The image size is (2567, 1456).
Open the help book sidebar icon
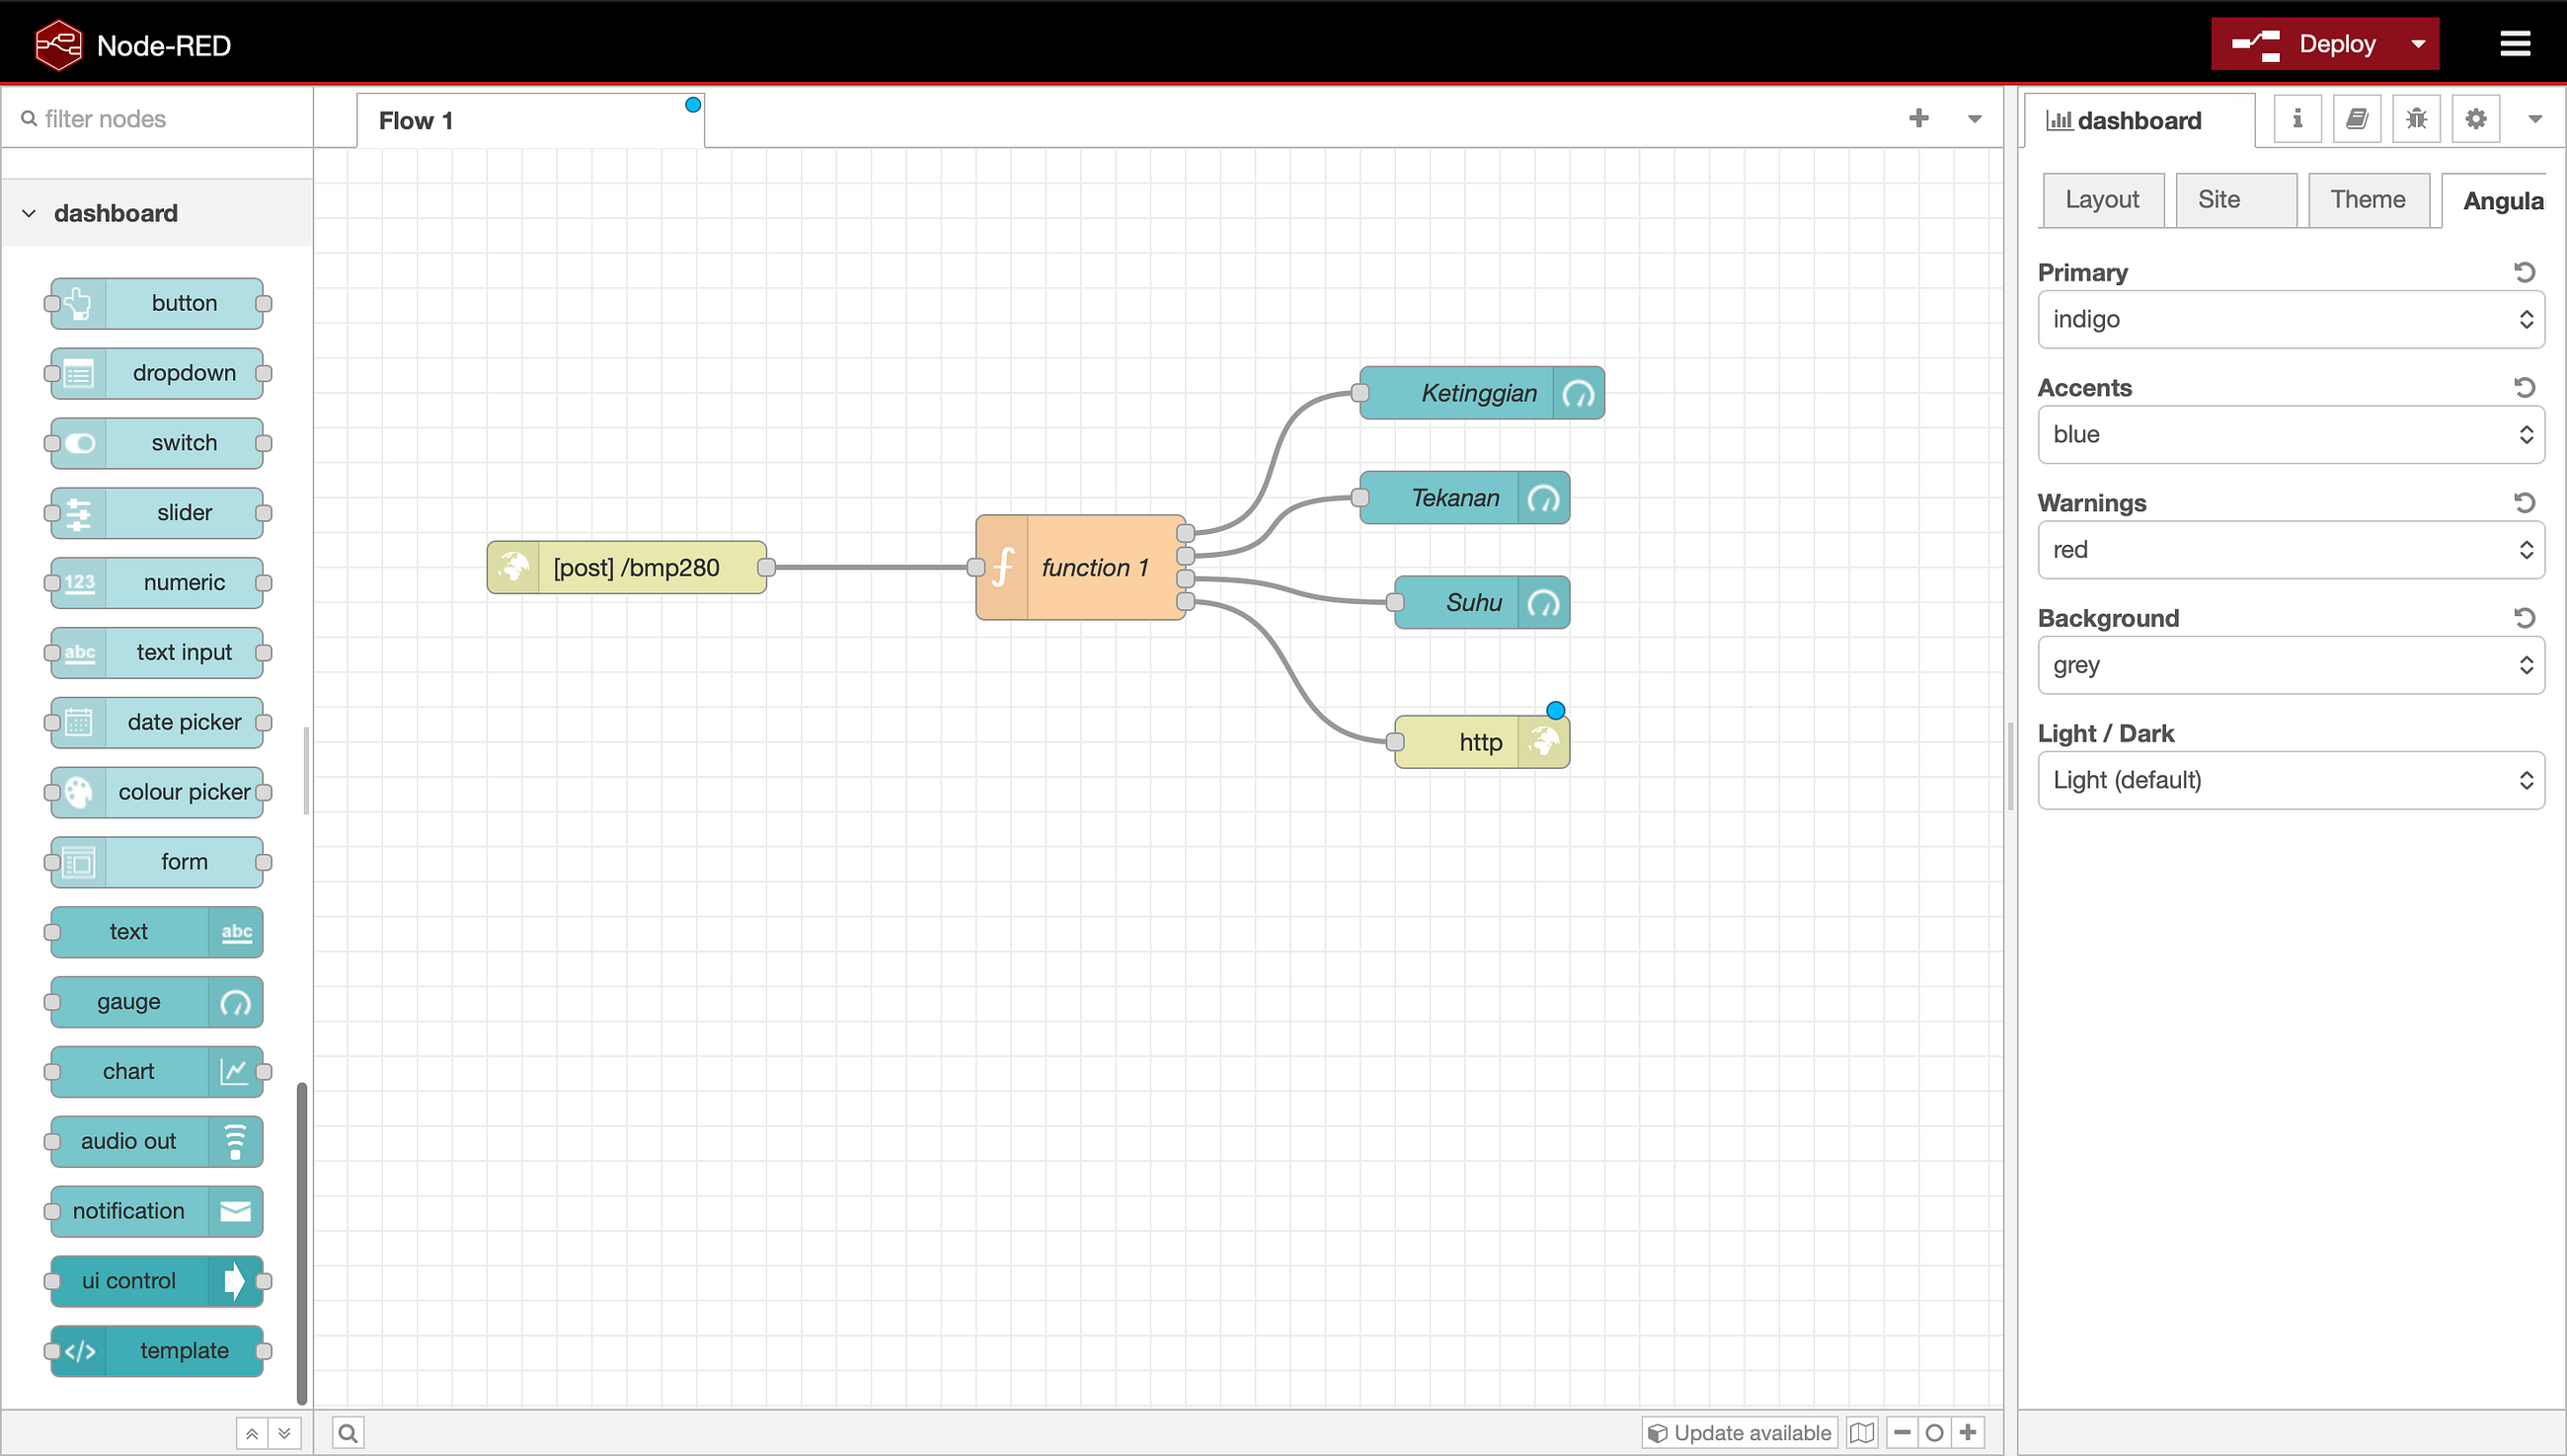click(x=2357, y=119)
